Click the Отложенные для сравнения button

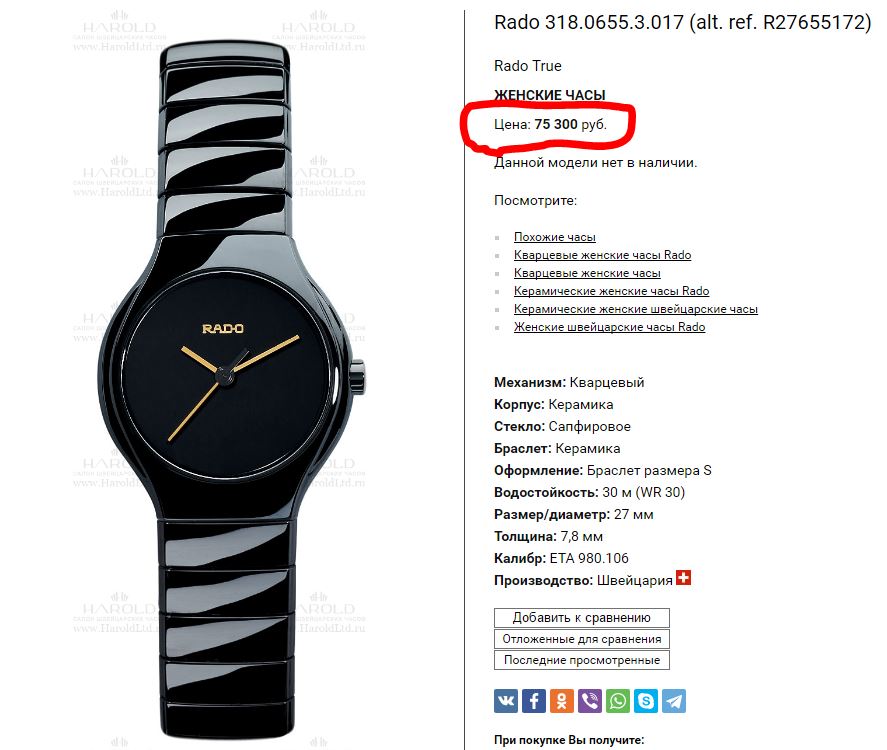[582, 639]
